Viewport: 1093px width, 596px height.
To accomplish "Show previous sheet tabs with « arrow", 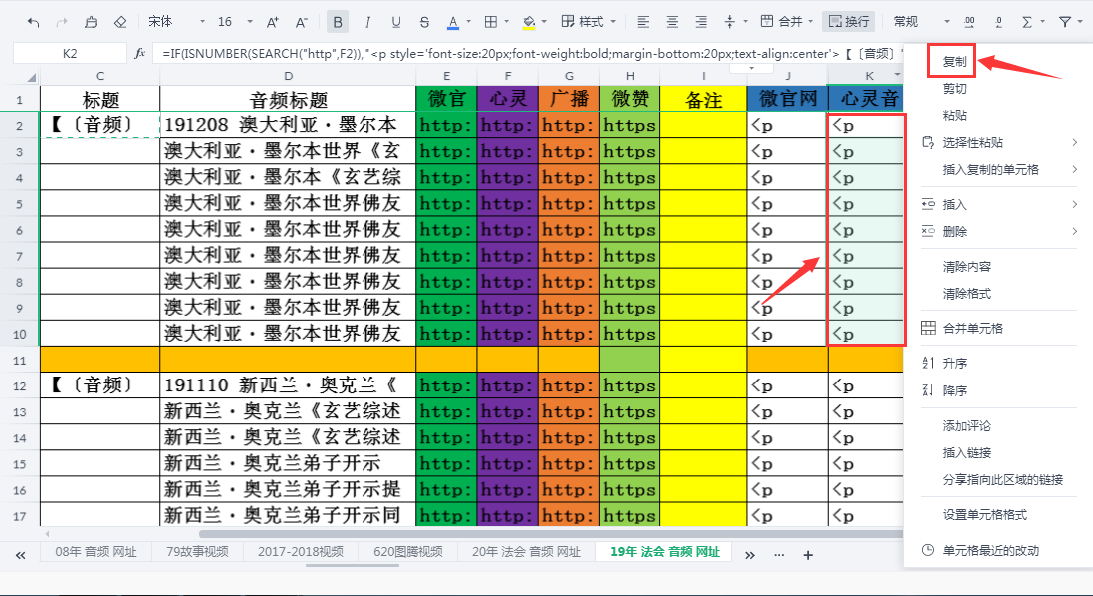I will [x=21, y=555].
